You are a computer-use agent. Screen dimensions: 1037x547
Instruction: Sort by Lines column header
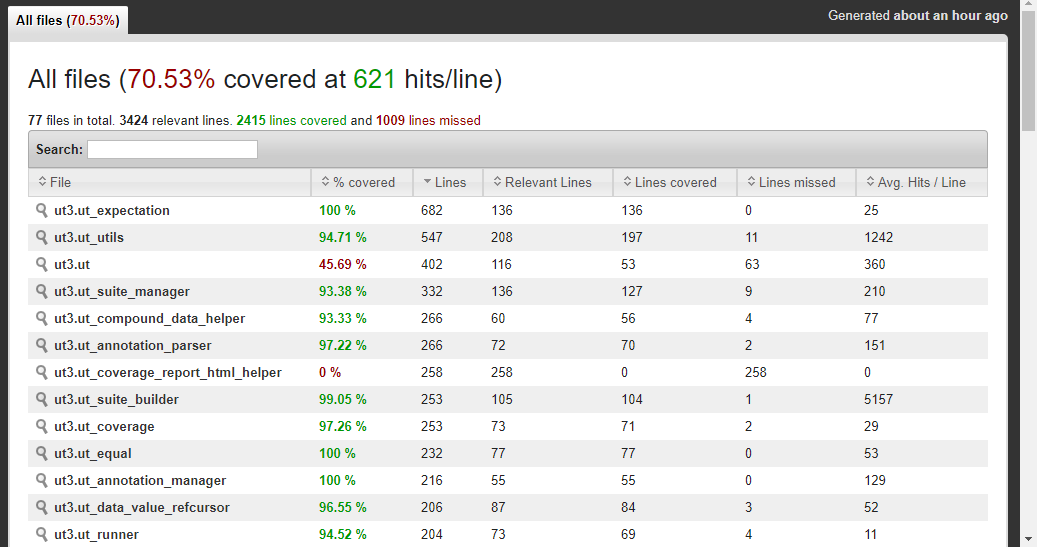point(447,182)
